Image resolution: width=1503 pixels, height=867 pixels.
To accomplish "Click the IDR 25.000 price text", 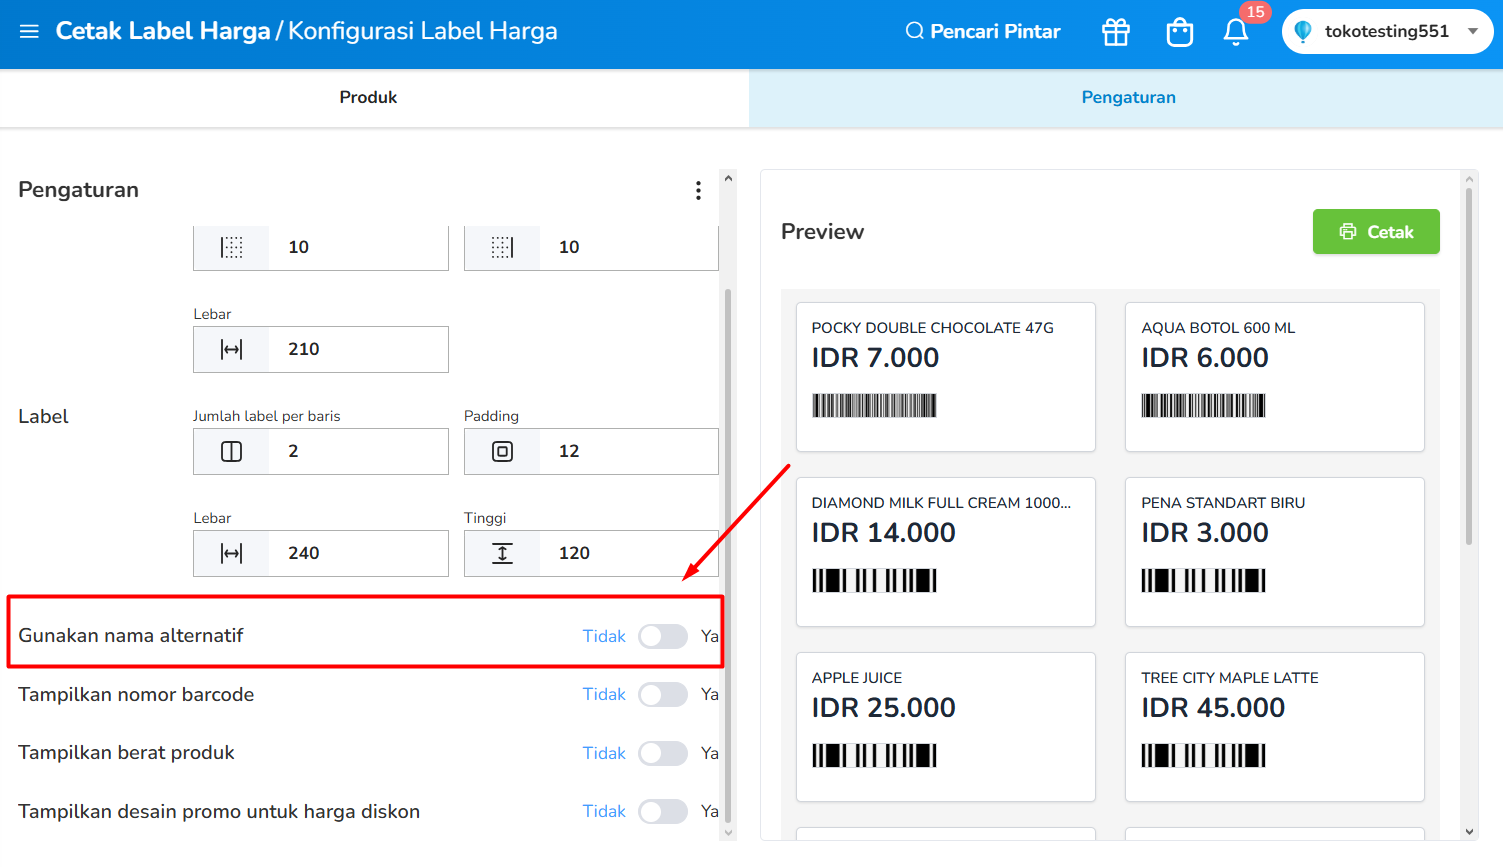I will click(x=884, y=708).
